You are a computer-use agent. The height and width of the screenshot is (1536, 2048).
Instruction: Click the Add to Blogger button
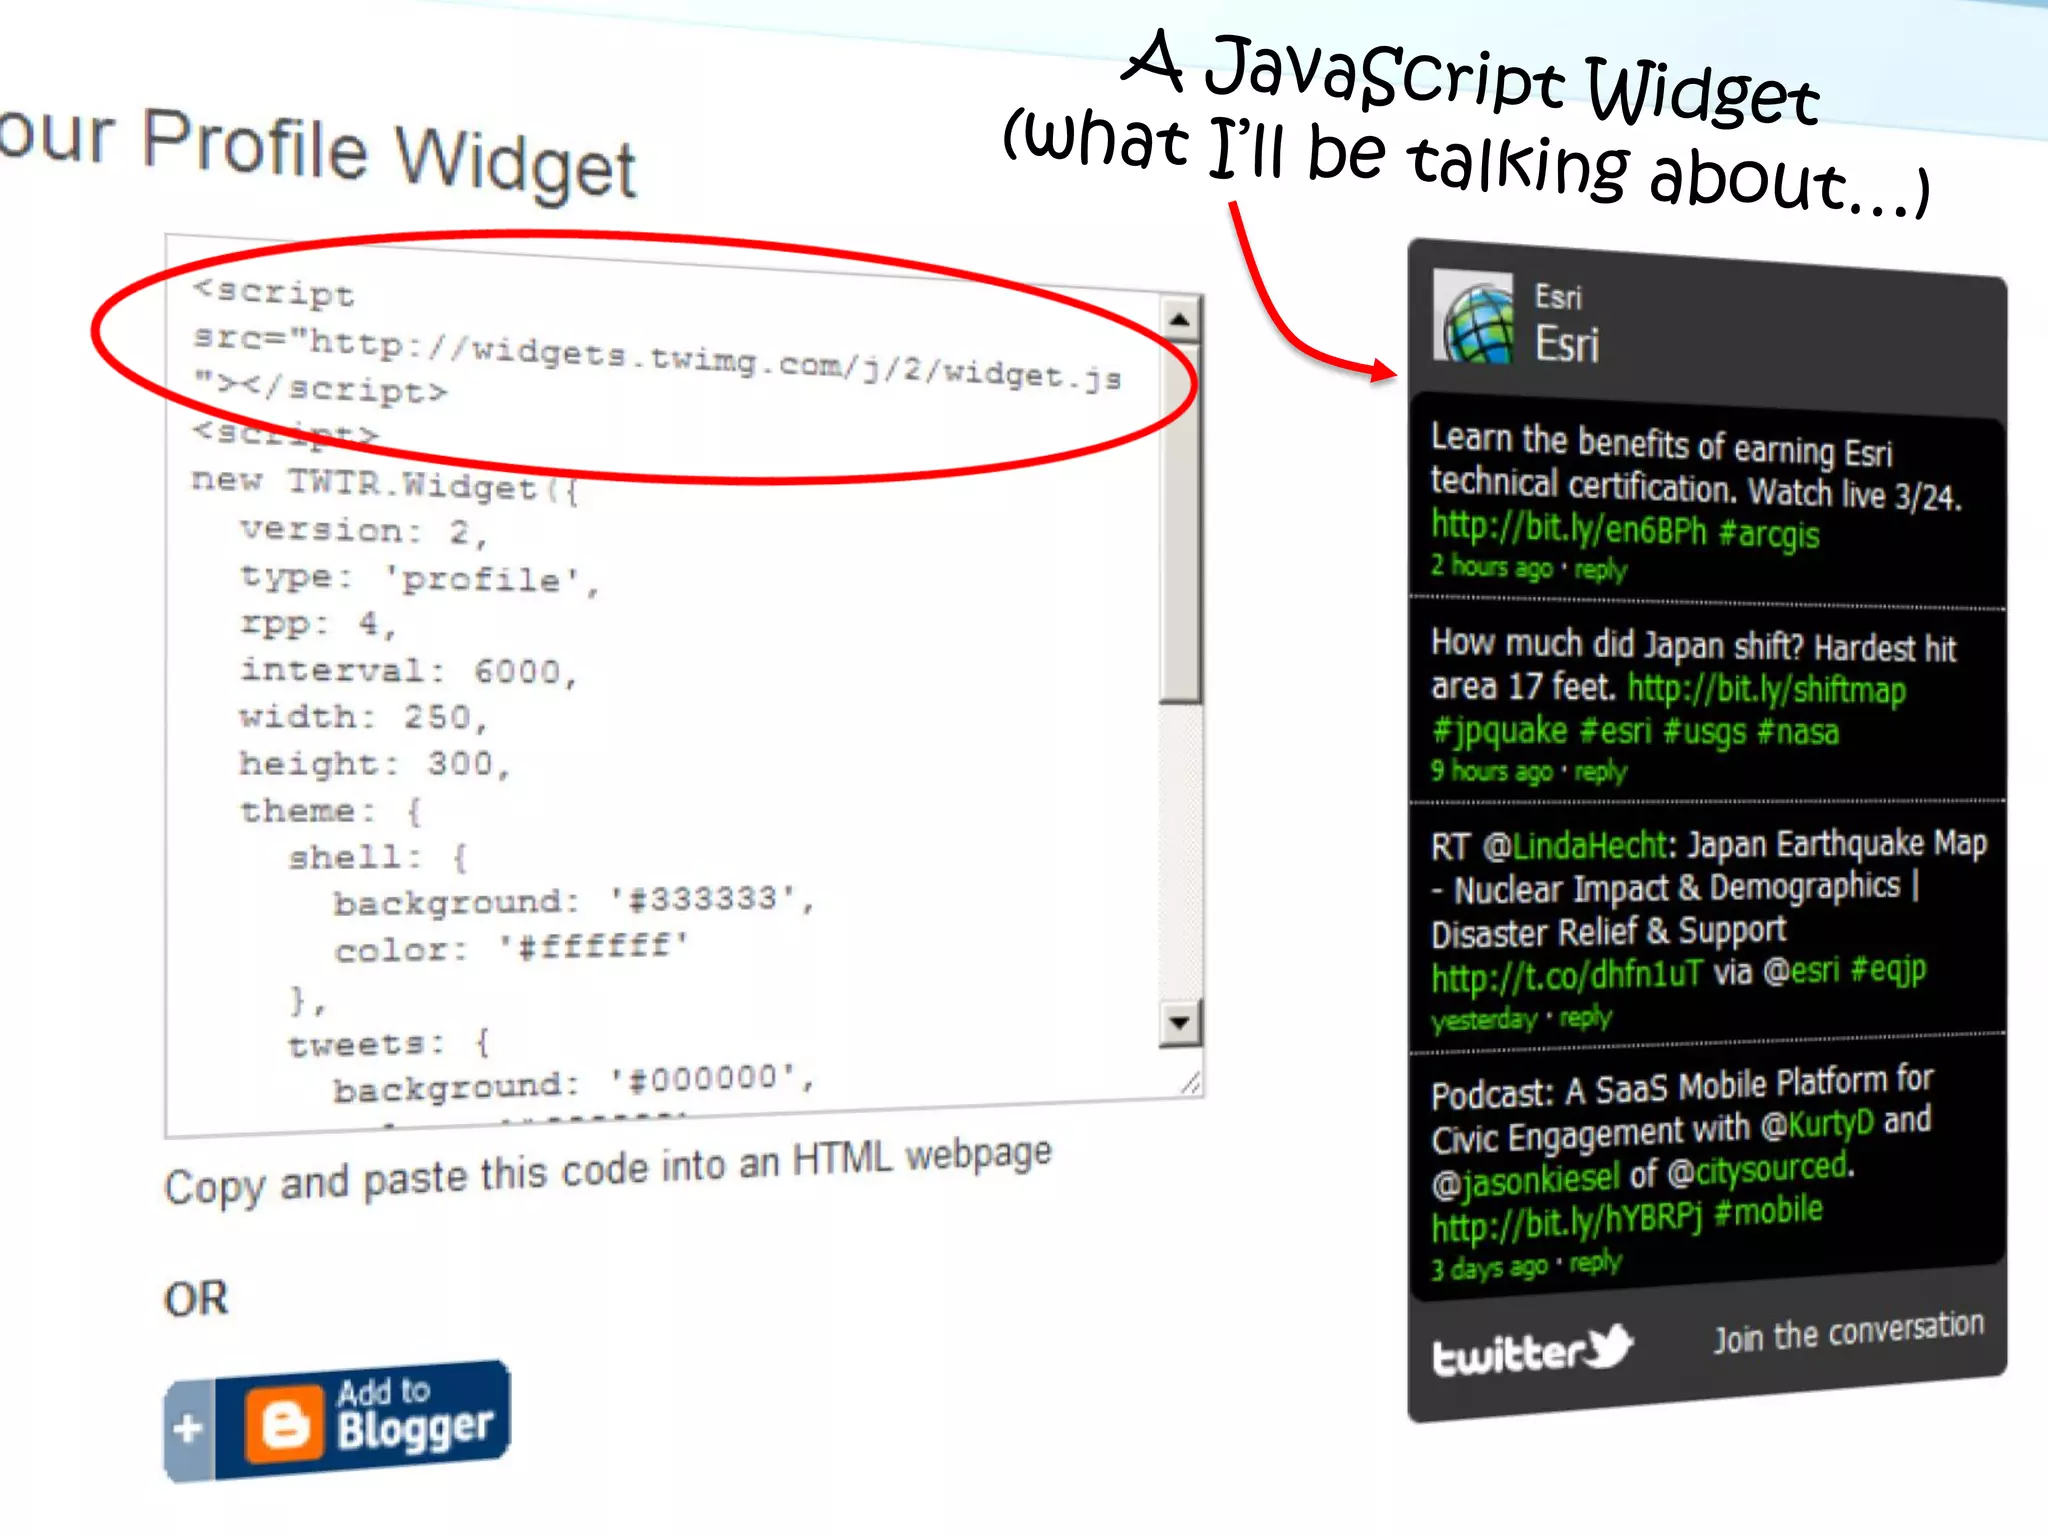point(337,1421)
